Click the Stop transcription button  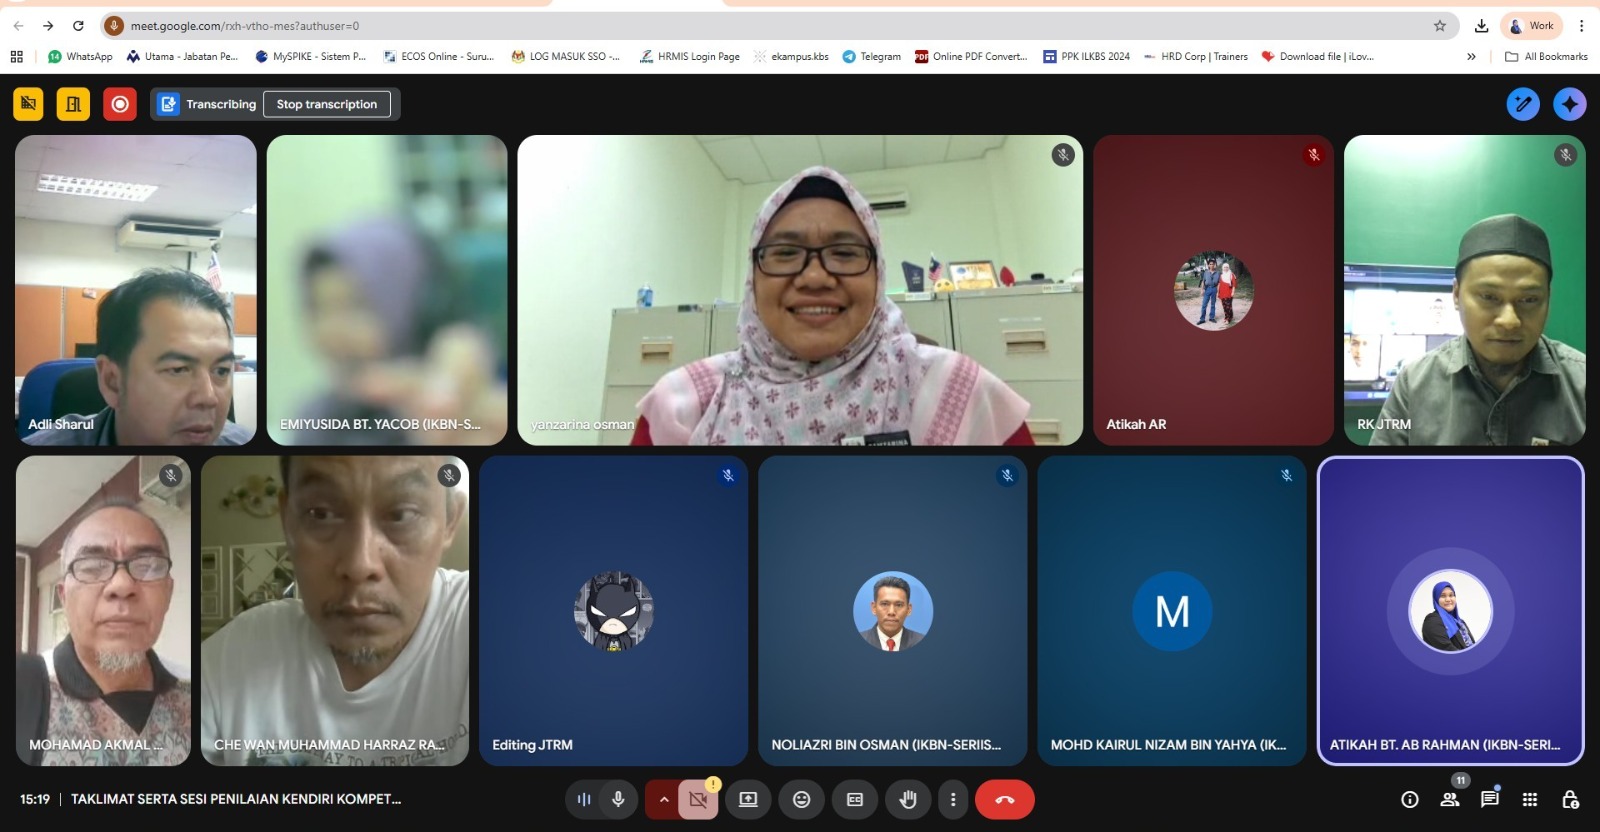[327, 104]
